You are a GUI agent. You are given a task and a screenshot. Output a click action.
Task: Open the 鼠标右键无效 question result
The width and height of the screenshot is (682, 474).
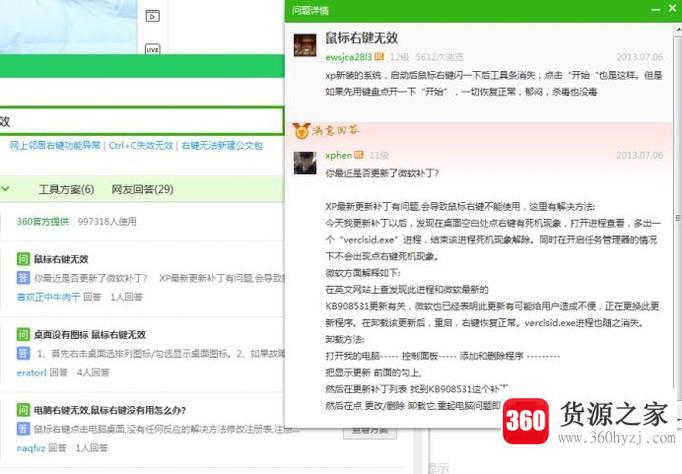click(61, 259)
